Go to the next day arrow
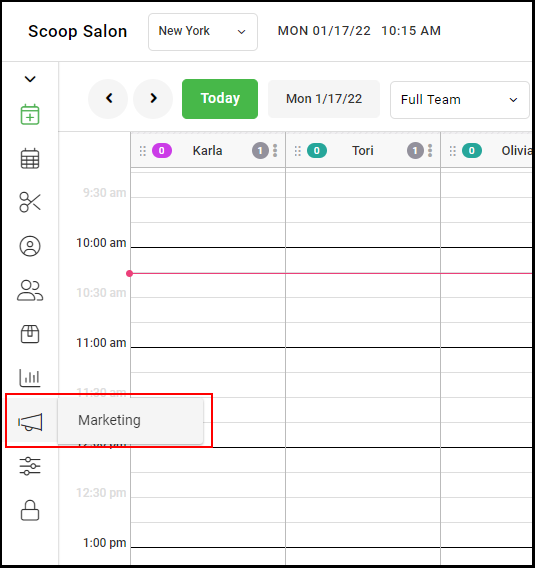The height and width of the screenshot is (568, 535). 153,99
